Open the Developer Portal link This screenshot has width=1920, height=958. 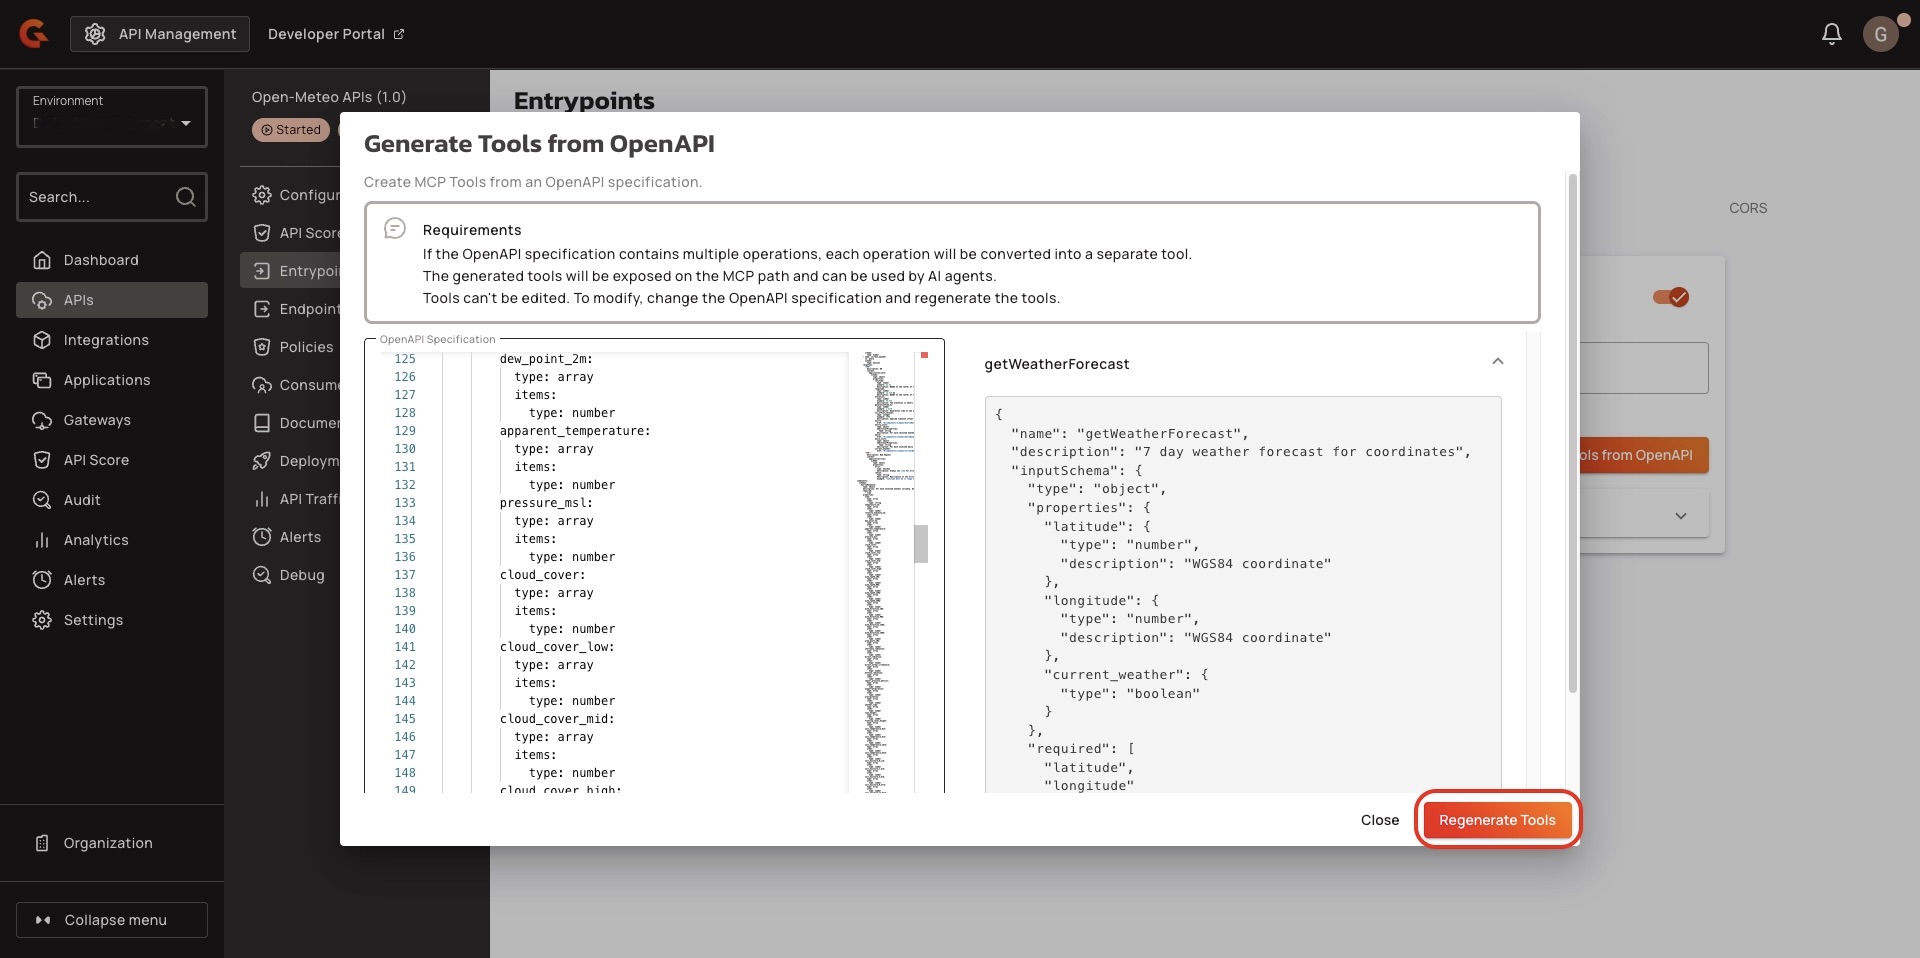tap(335, 34)
